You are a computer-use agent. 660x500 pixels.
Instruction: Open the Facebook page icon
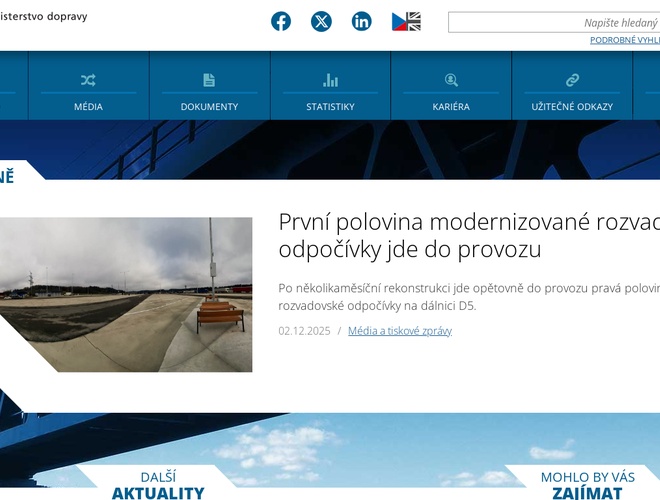281,21
